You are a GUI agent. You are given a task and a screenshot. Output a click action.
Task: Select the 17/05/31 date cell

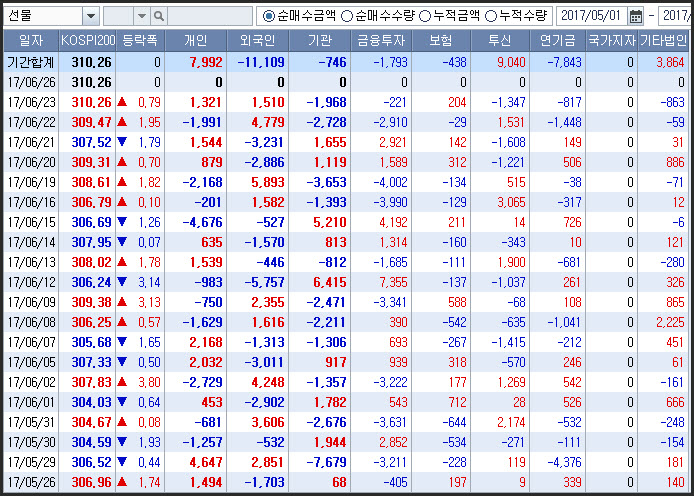point(31,422)
